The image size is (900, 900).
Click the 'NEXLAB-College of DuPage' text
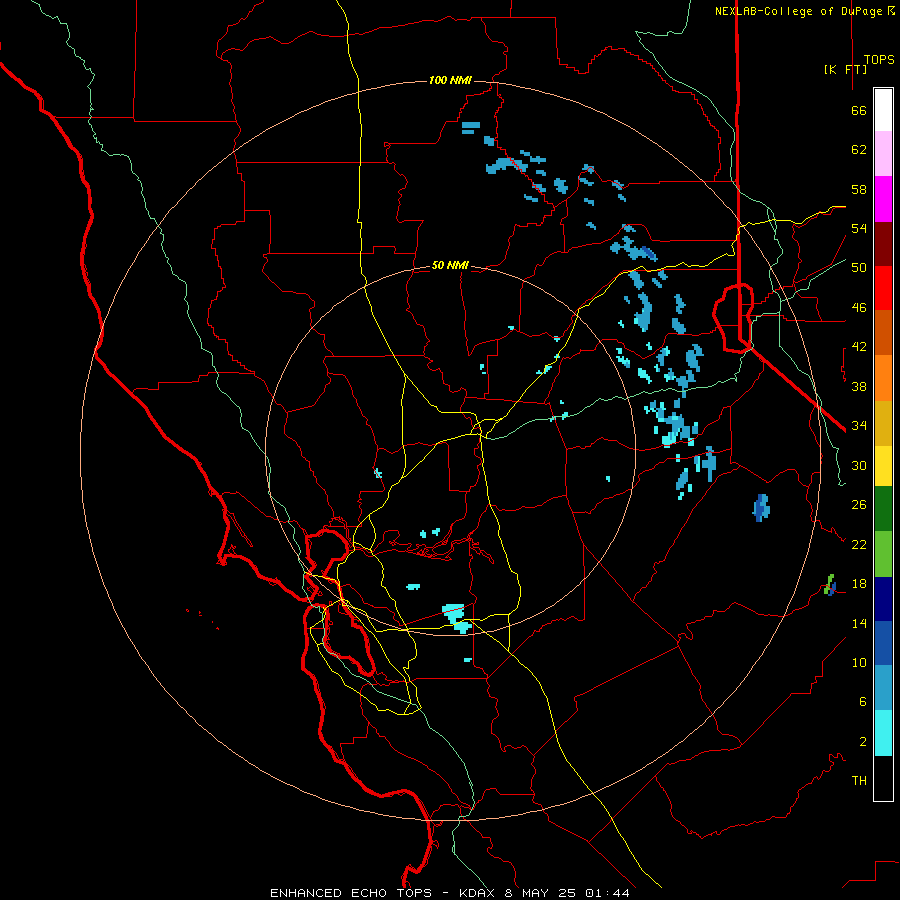click(800, 11)
